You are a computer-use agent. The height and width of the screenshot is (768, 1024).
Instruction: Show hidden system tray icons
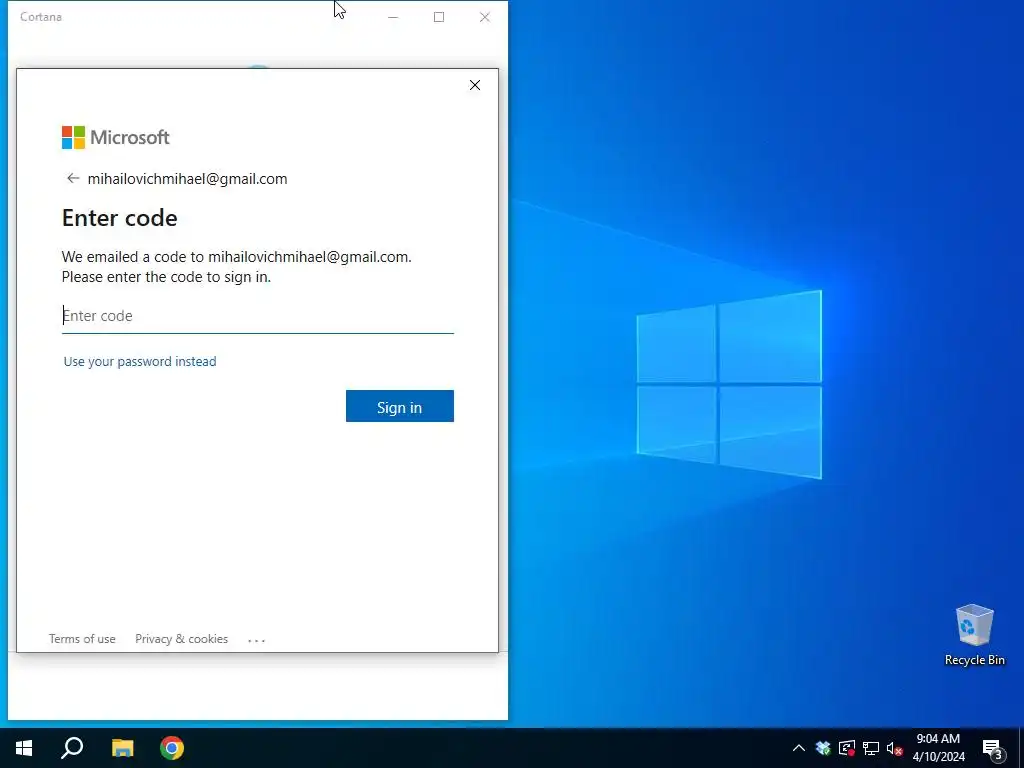pyautogui.click(x=798, y=748)
